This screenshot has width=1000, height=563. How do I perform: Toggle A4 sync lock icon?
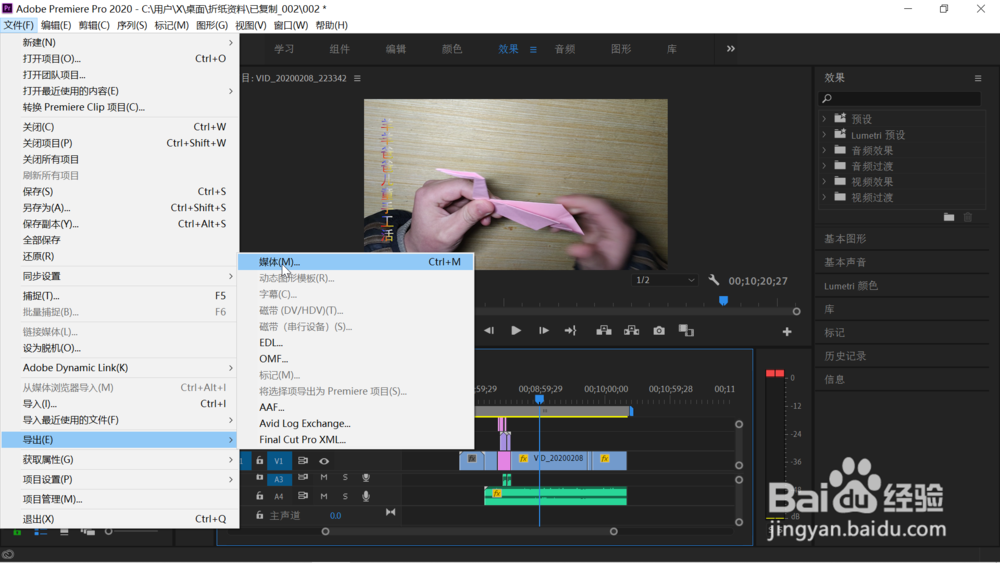coord(303,495)
